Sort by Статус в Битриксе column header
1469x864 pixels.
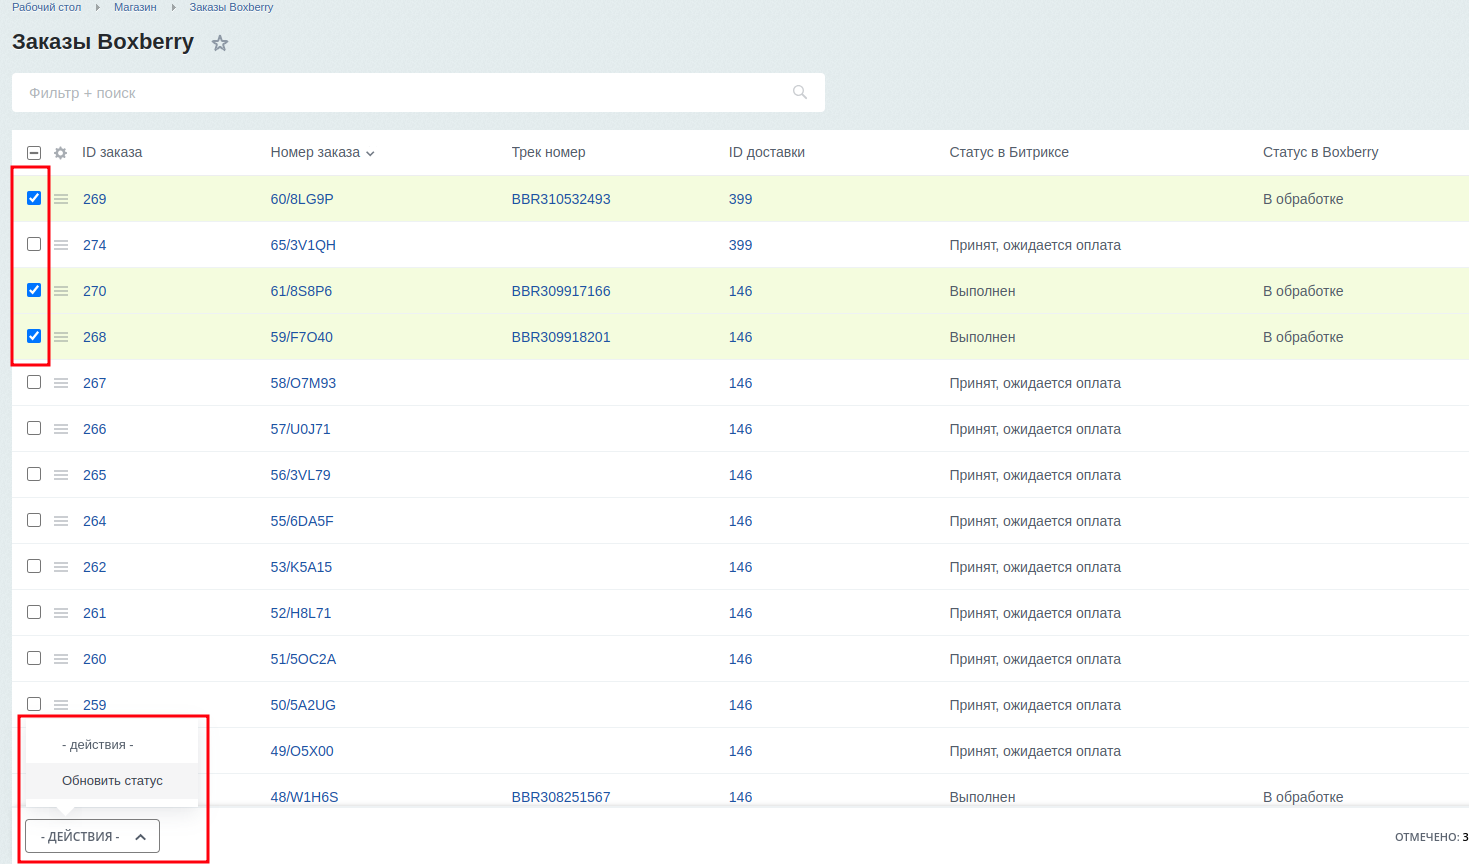(1009, 152)
